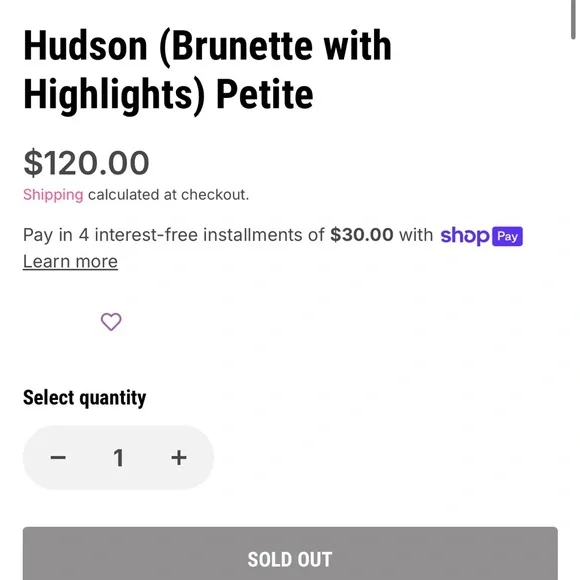
Task: Open Learn more about installments
Action: (x=70, y=262)
